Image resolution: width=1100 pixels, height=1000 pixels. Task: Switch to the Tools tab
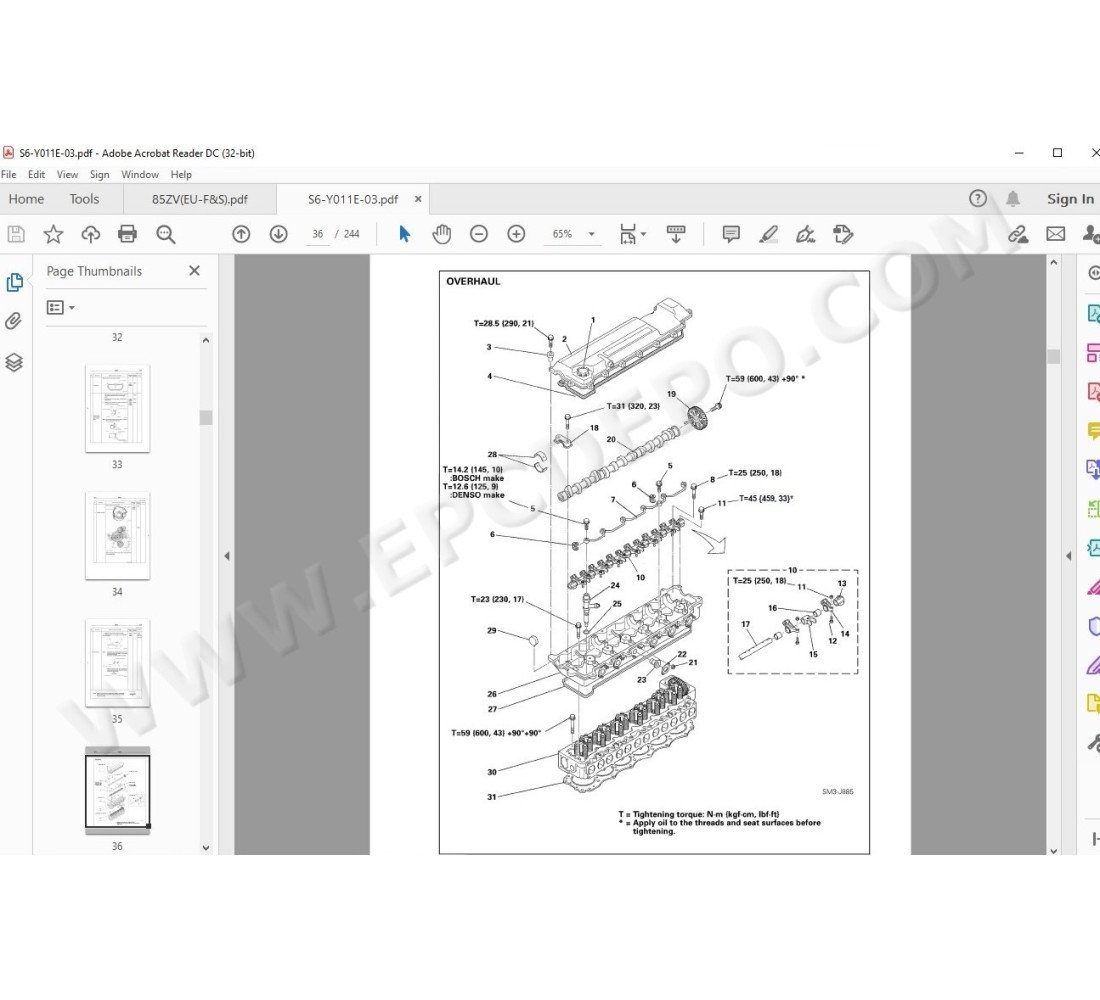84,199
